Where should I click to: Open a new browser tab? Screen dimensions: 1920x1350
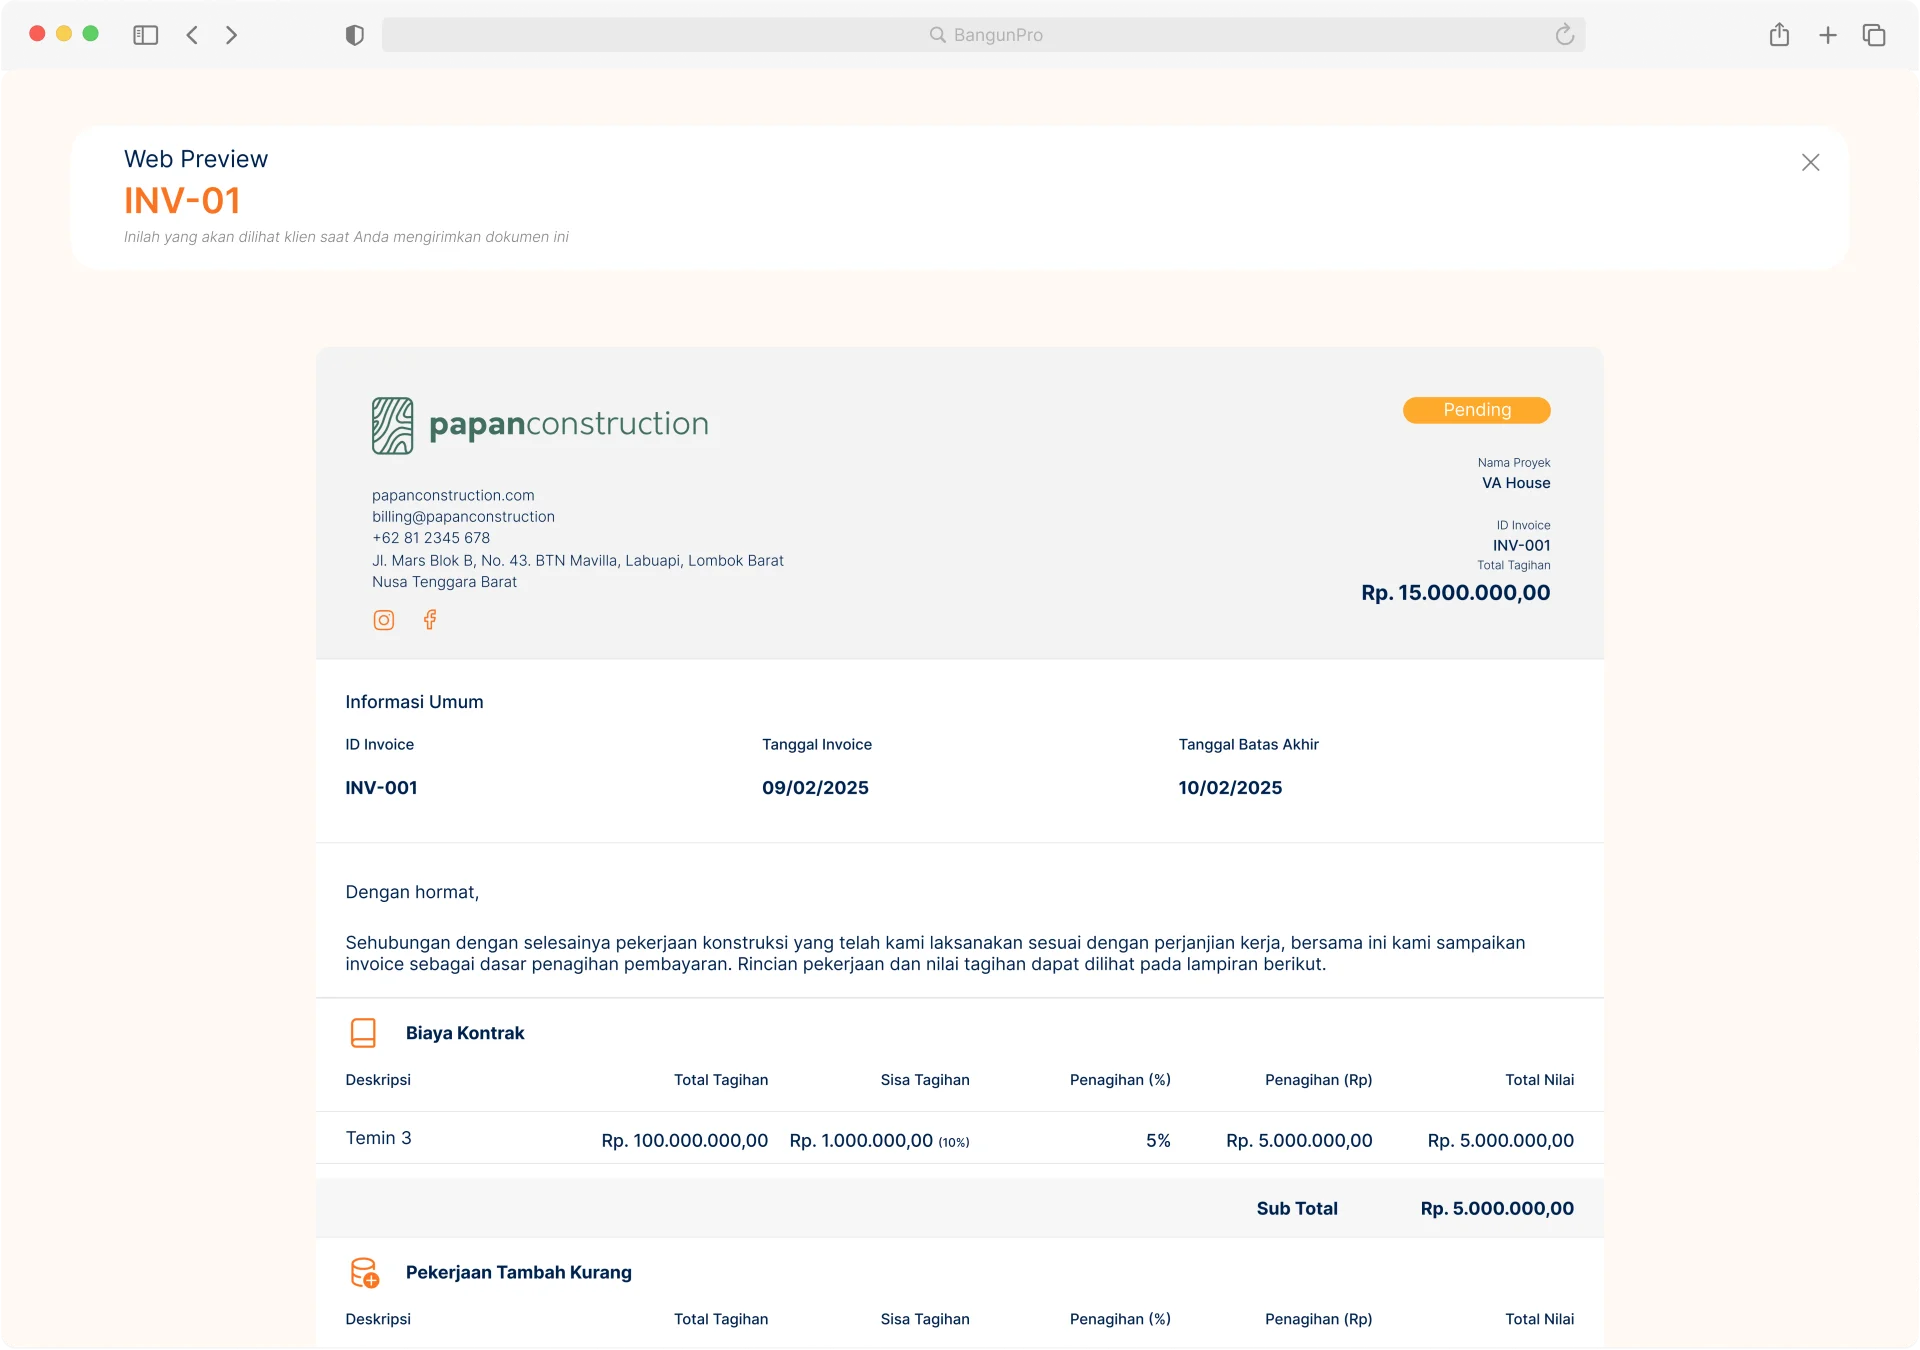coord(1827,34)
